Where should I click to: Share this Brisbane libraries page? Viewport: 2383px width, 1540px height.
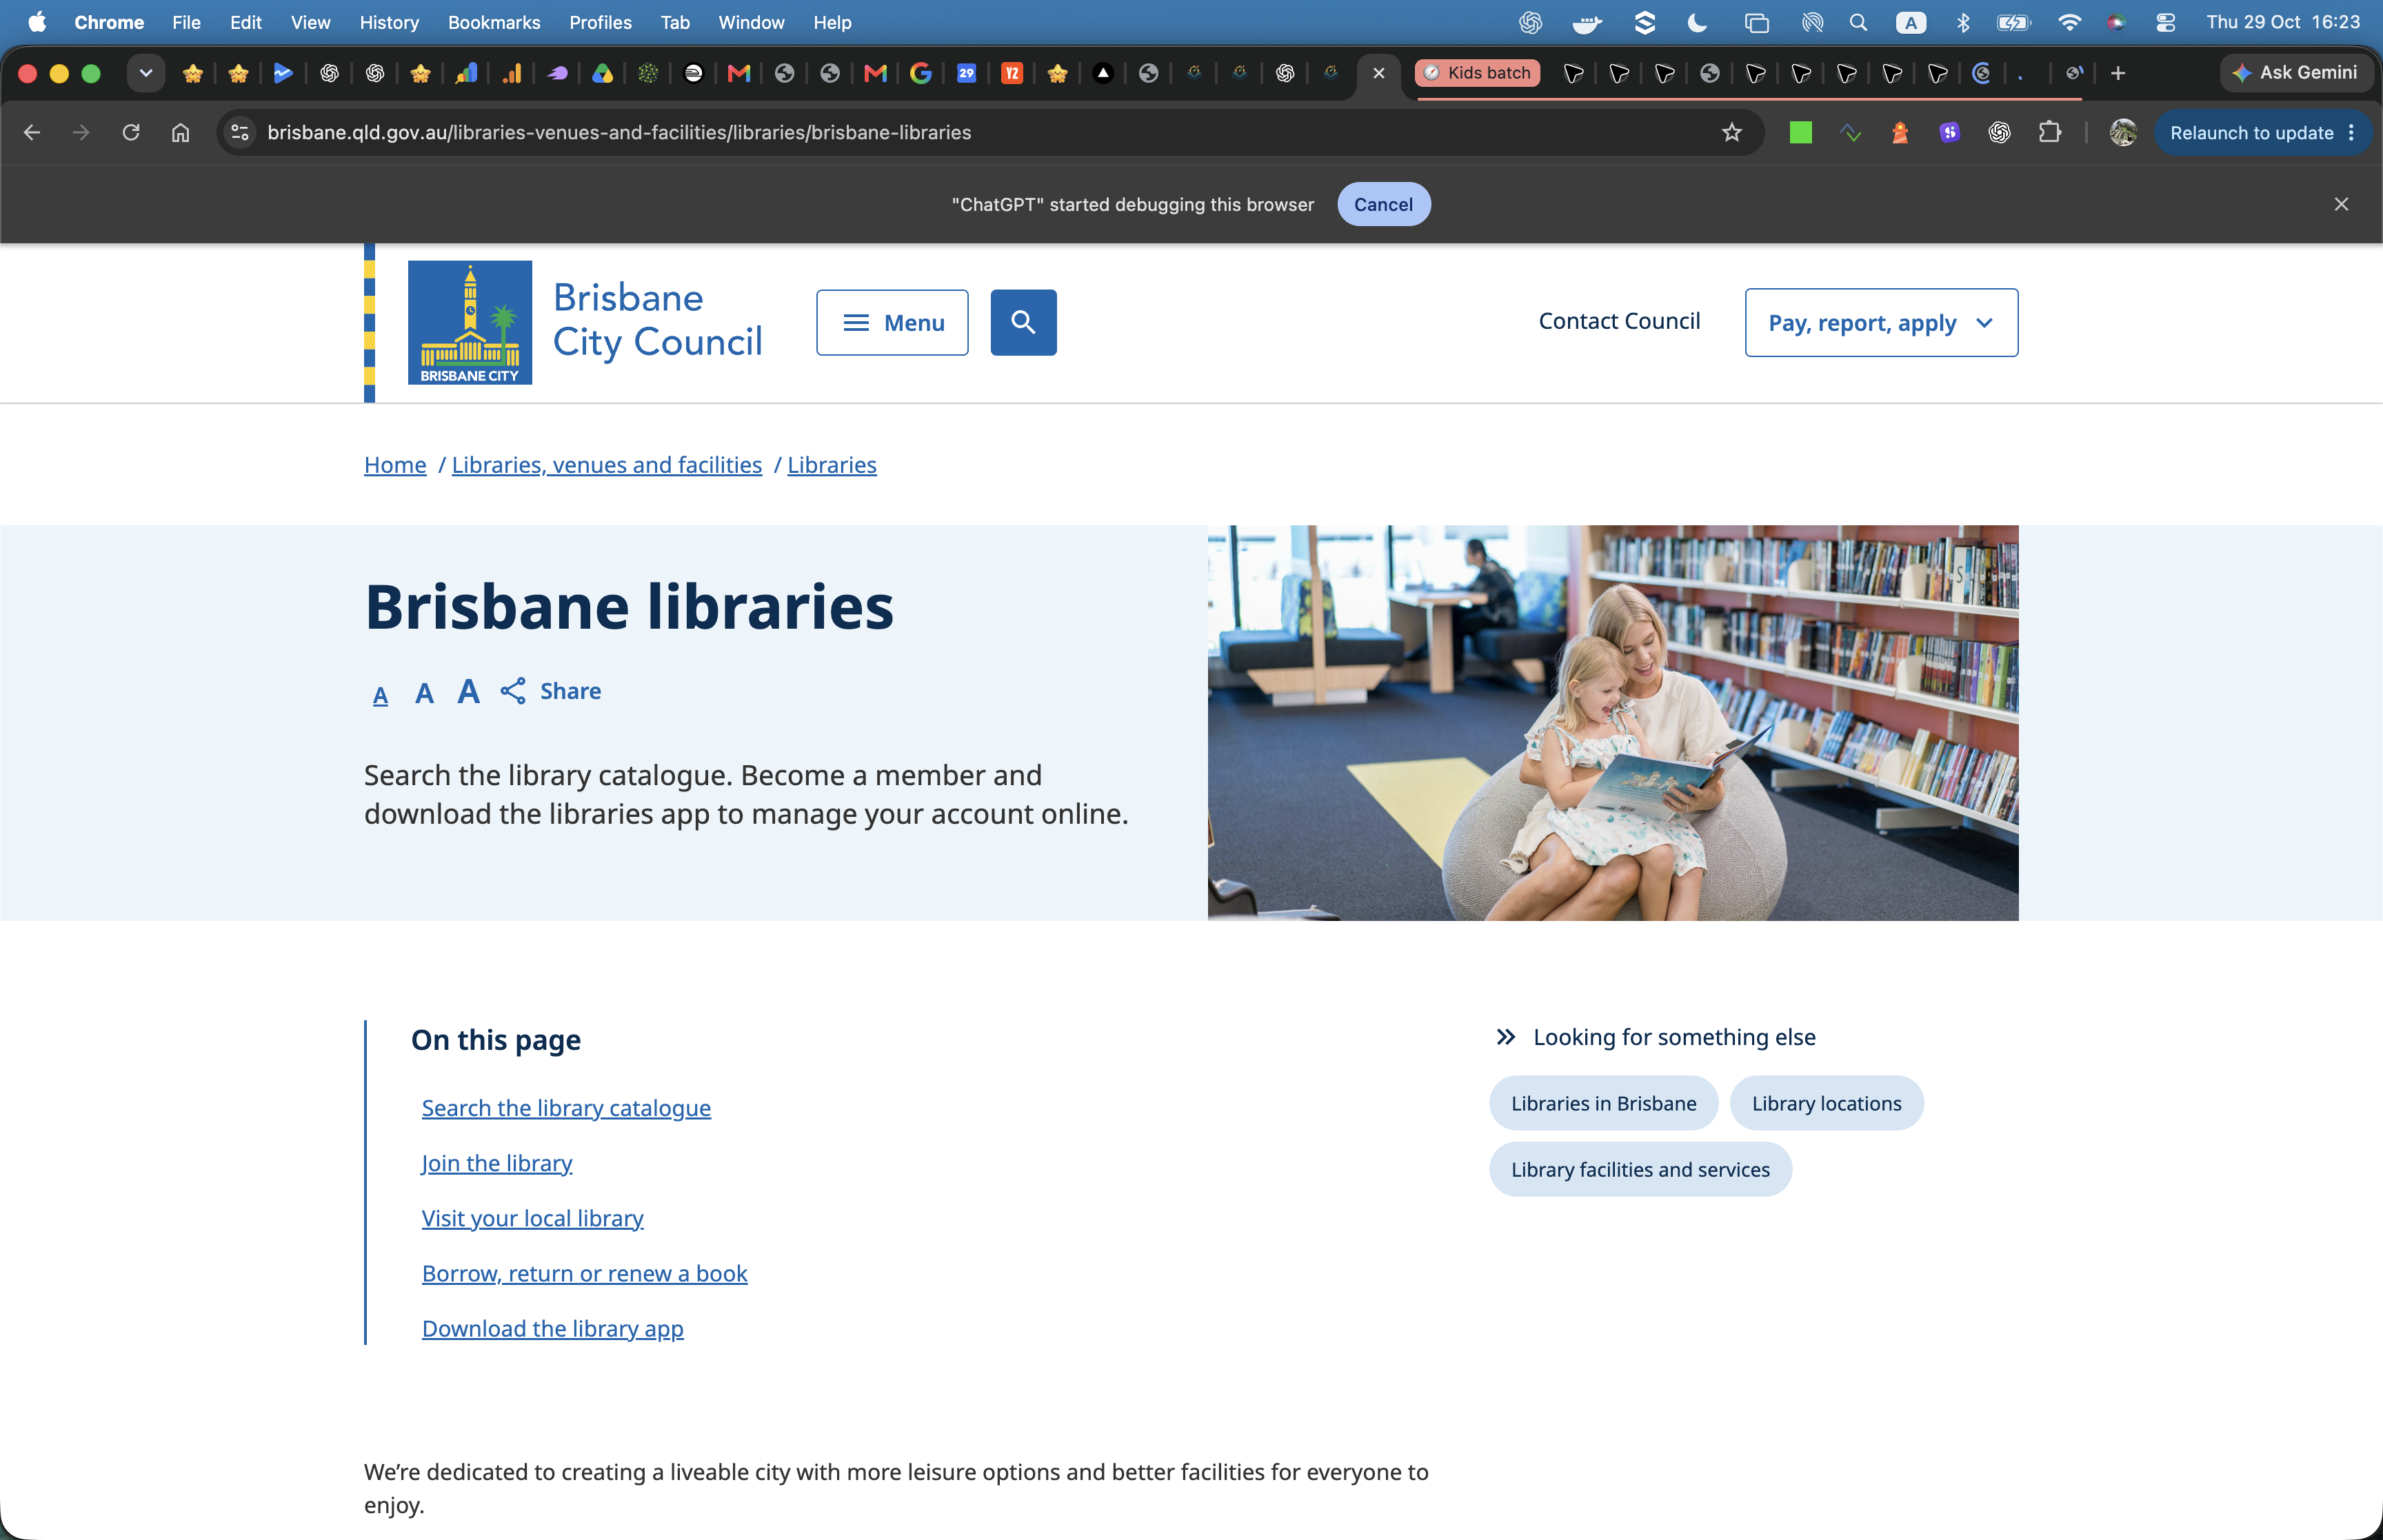[x=551, y=691]
